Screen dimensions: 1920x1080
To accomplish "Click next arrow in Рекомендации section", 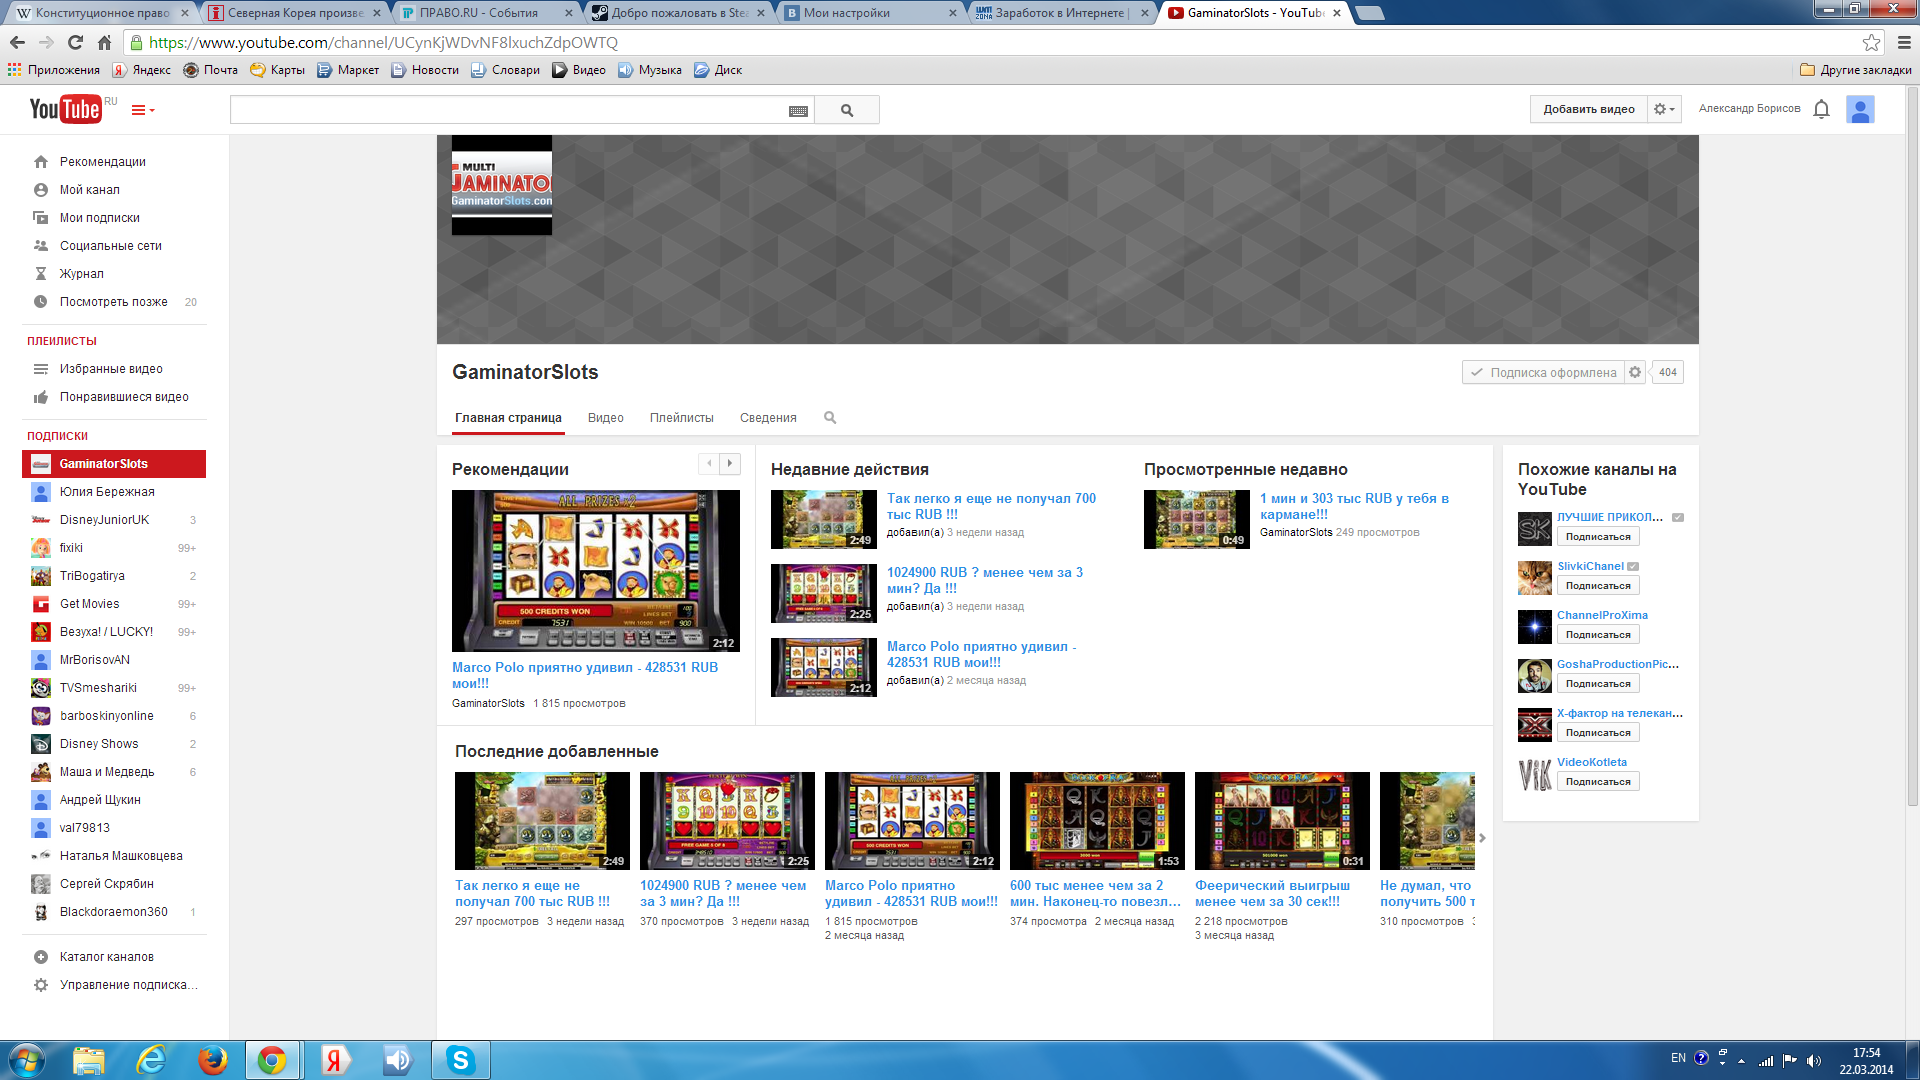I will tap(730, 463).
